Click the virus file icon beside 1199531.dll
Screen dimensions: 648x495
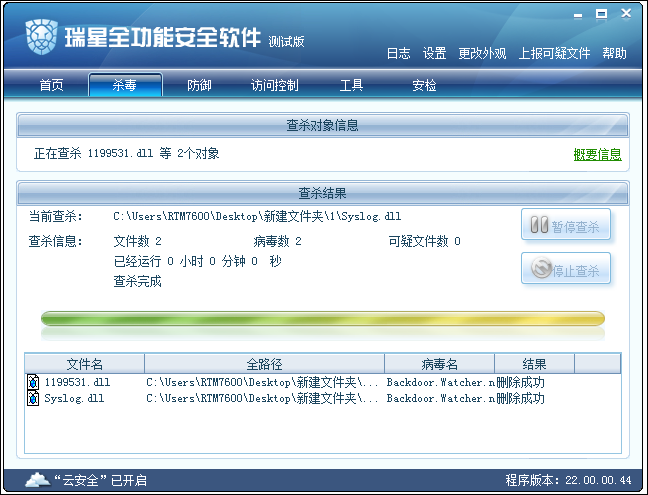[x=33, y=382]
